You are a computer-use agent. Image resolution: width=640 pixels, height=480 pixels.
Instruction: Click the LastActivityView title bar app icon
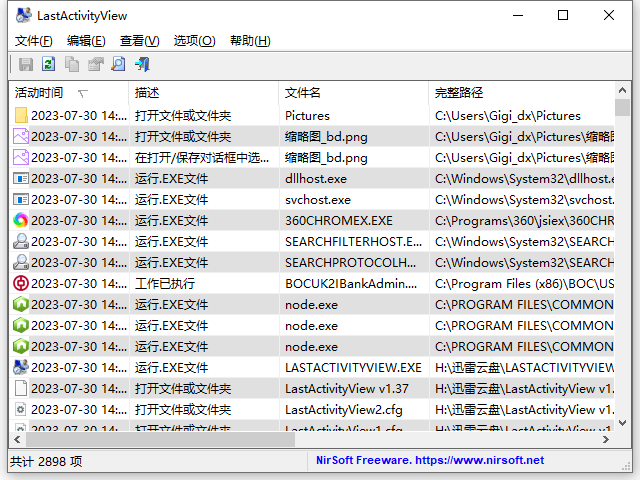click(23, 16)
